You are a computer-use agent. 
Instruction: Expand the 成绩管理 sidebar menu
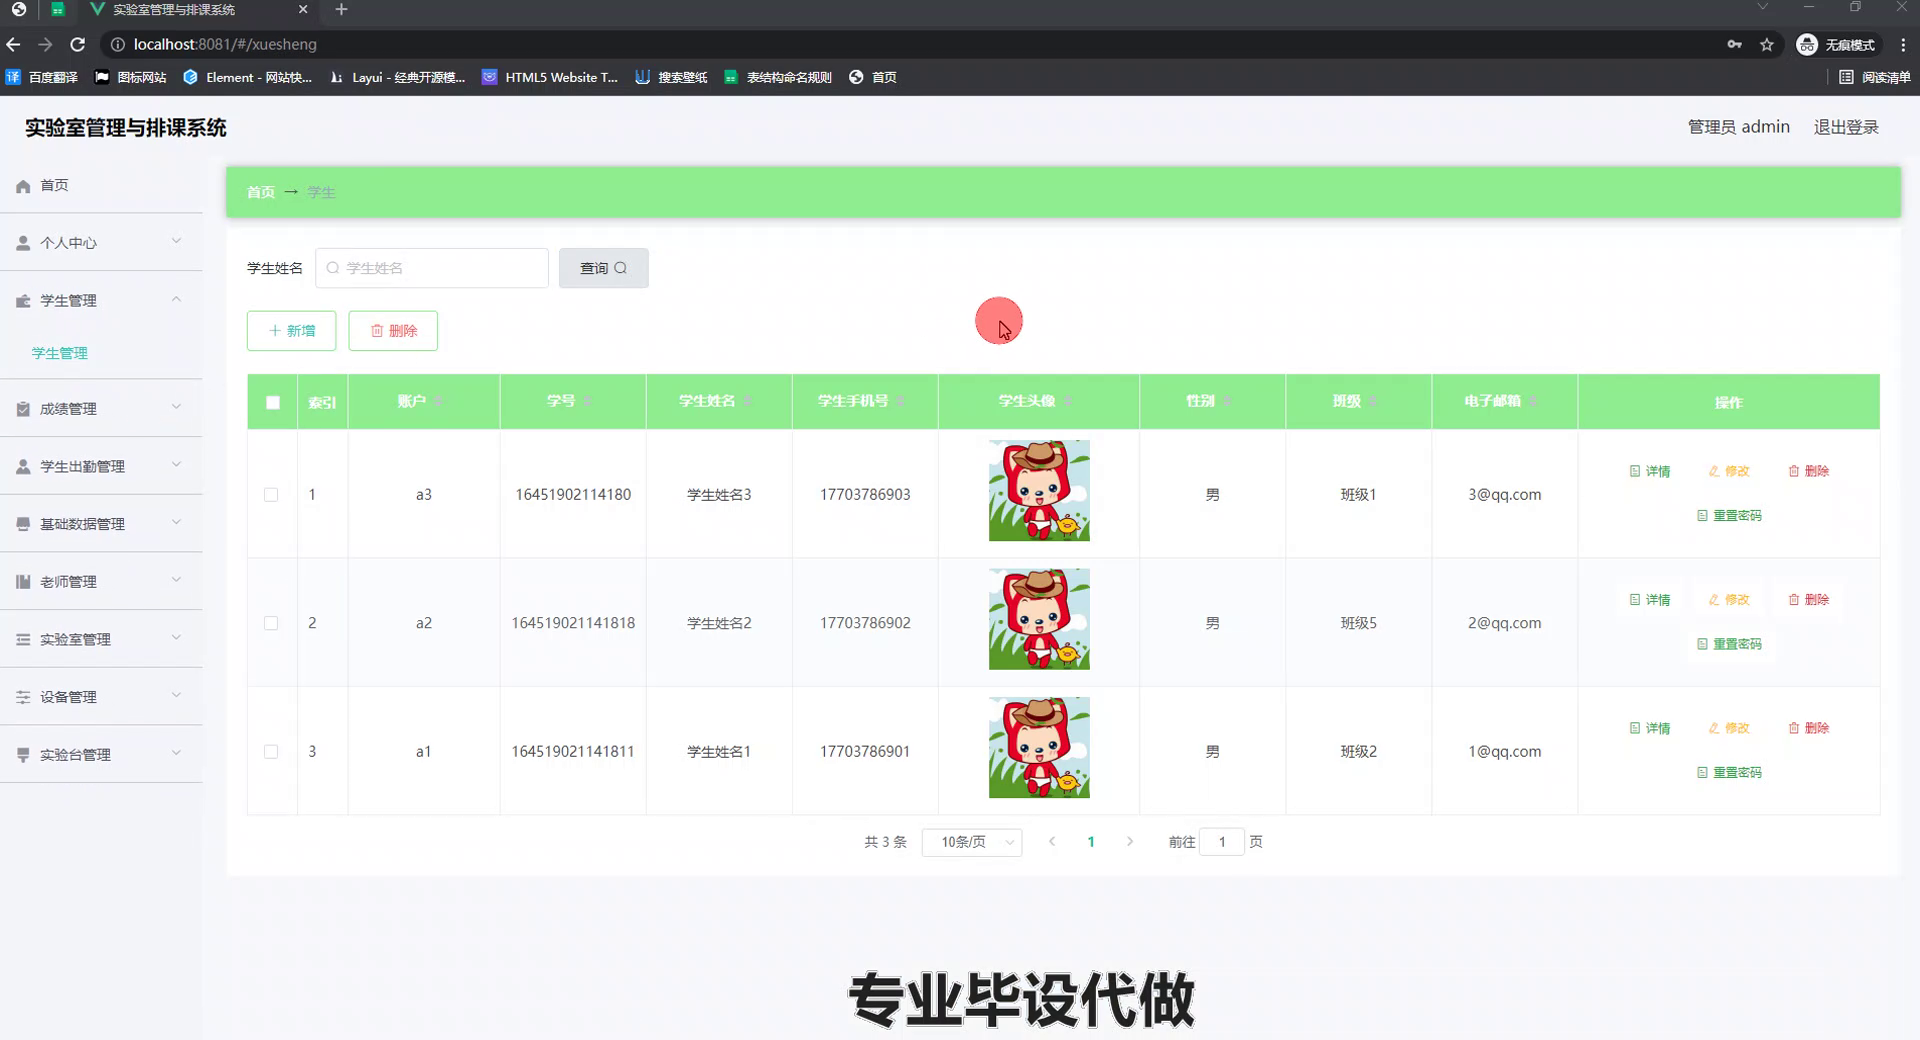coord(100,408)
